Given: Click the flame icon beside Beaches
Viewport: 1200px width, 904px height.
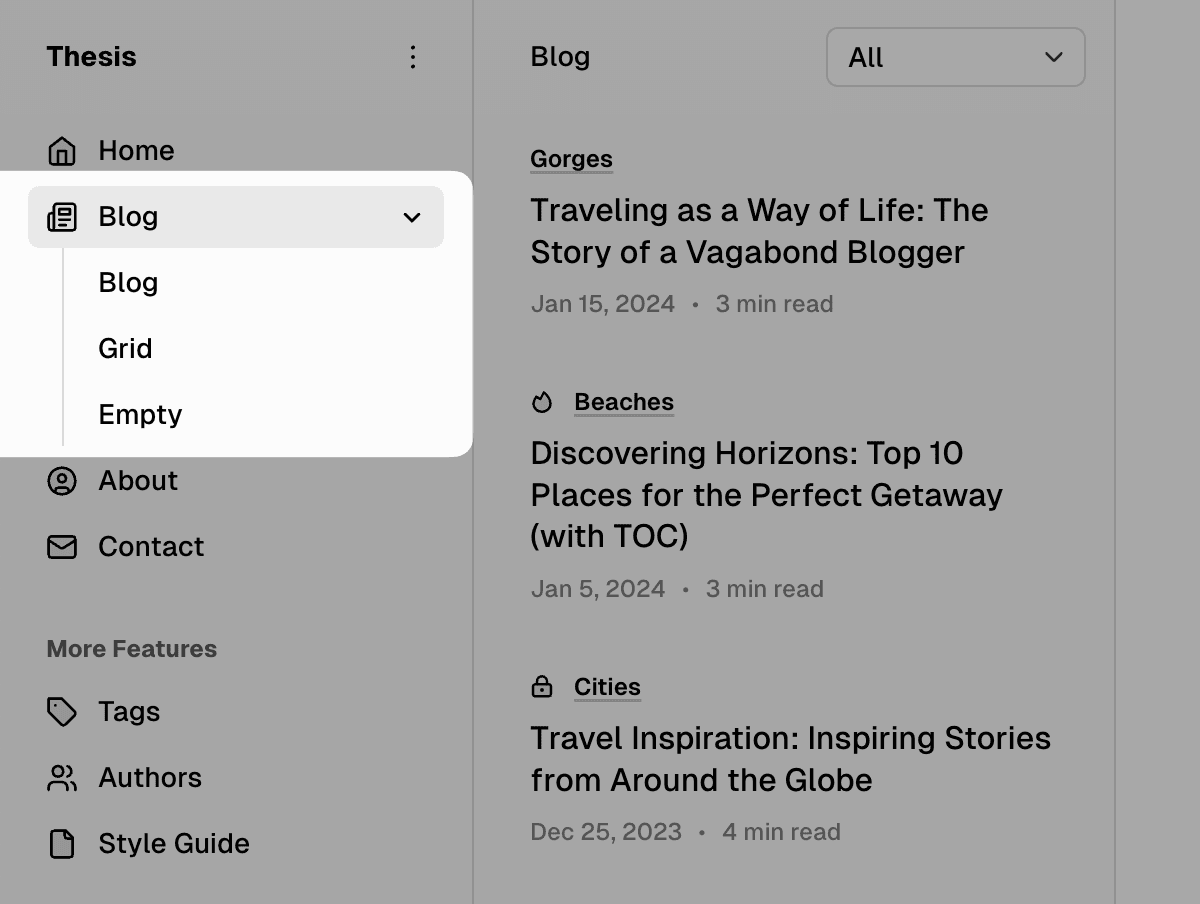Looking at the screenshot, I should click(x=542, y=402).
